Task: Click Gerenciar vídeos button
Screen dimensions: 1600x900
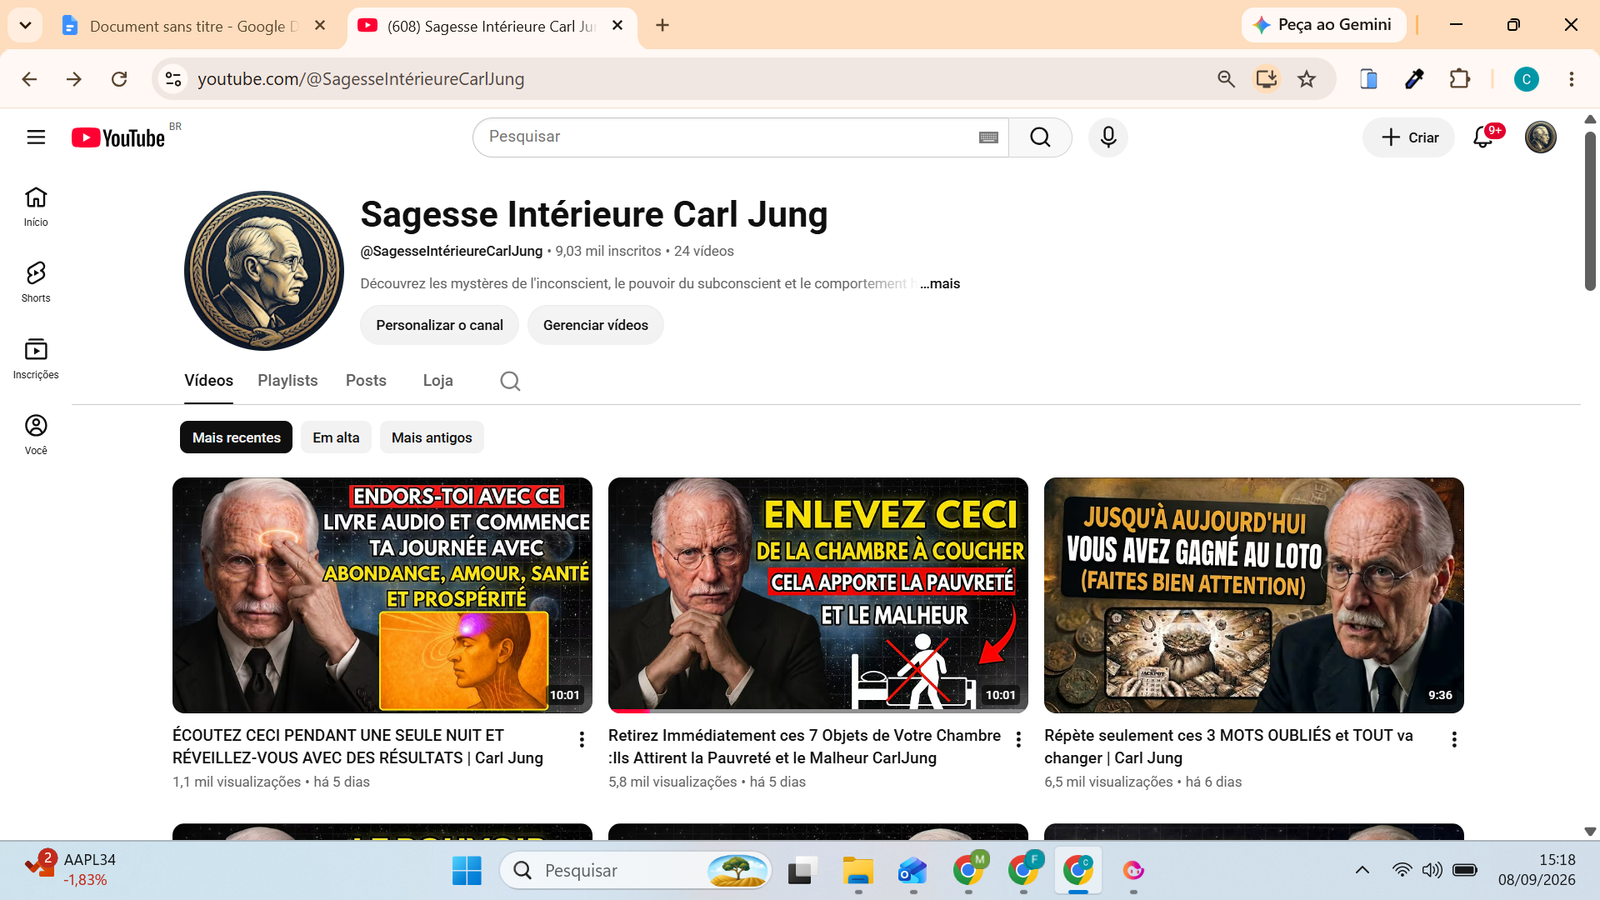Action: point(596,325)
